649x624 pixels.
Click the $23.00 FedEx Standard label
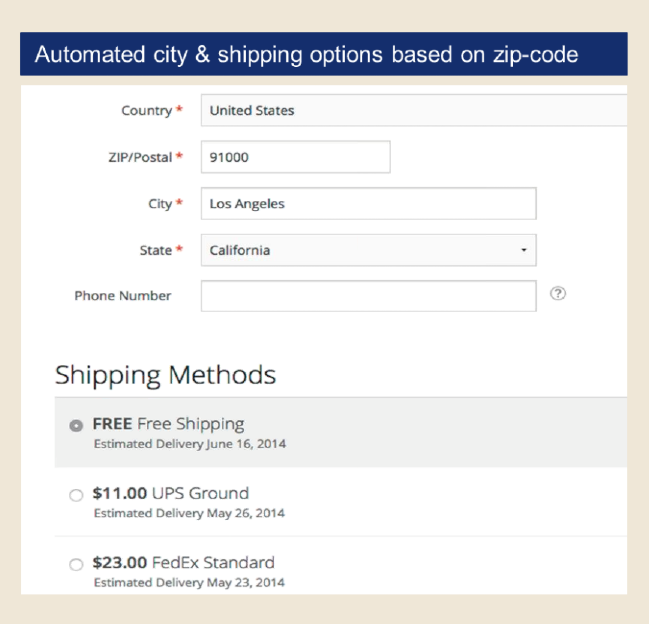[x=183, y=563]
